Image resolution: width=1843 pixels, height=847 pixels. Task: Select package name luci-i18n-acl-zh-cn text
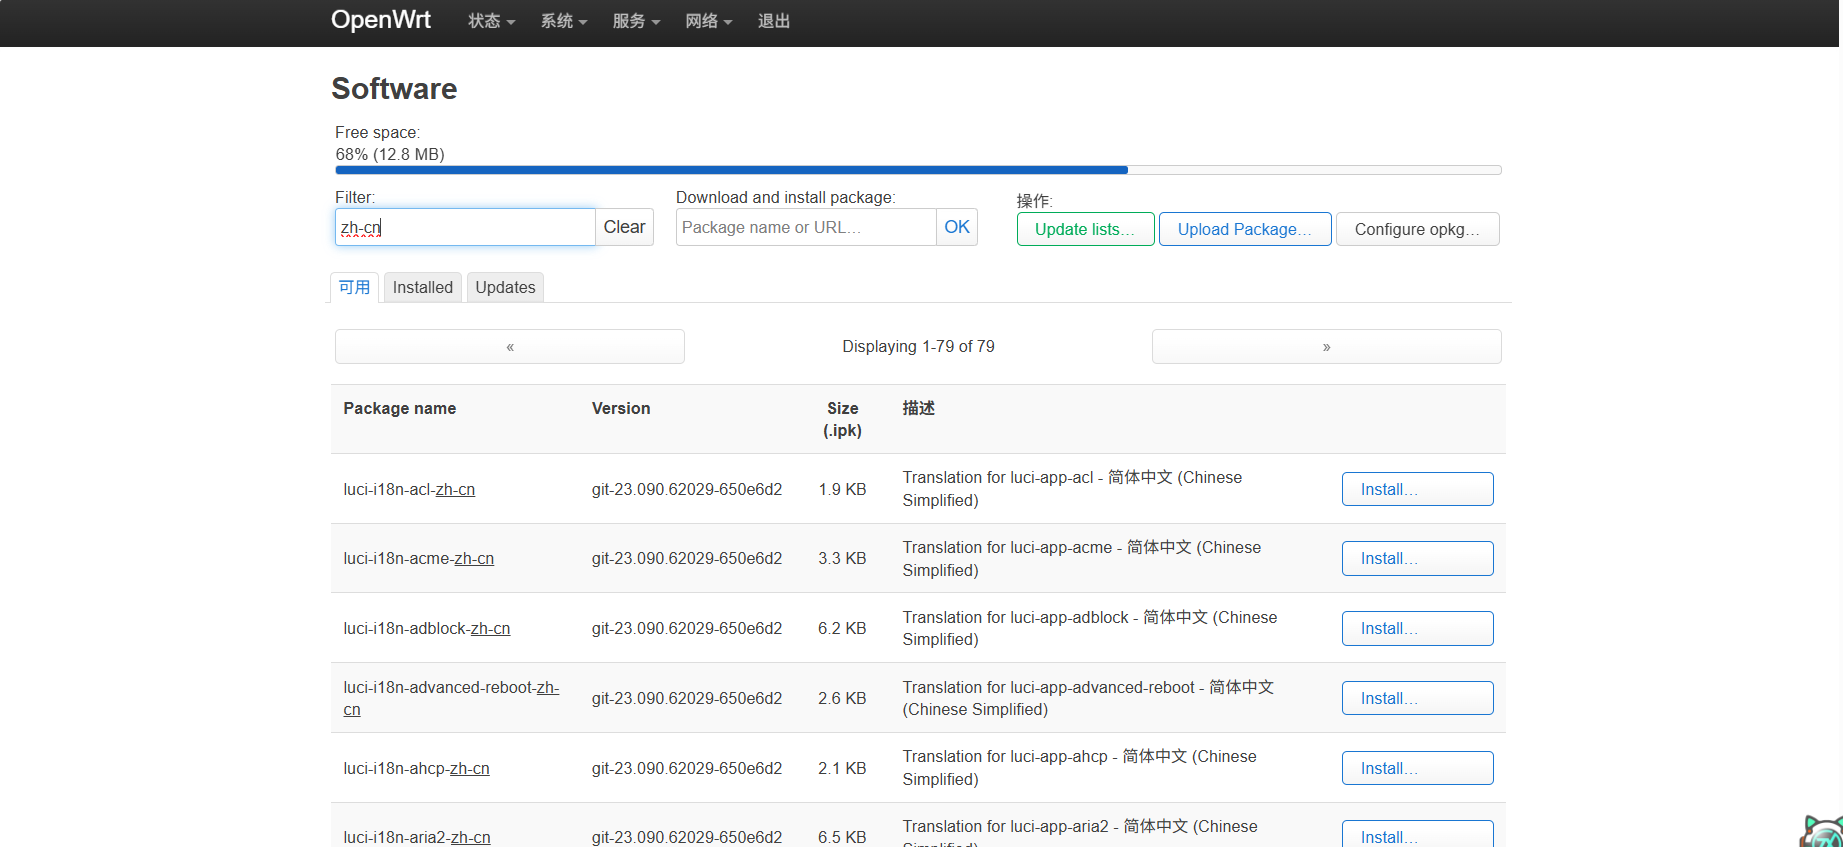[x=409, y=489]
